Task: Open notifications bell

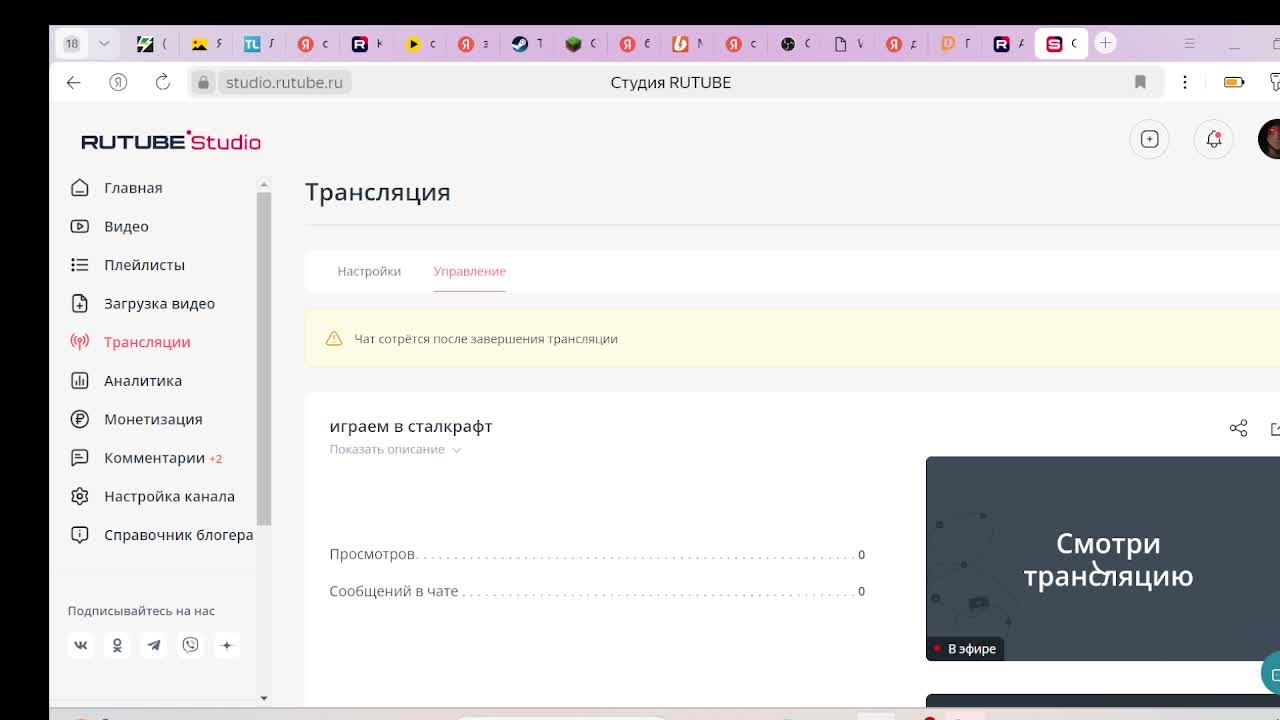Action: click(1213, 139)
